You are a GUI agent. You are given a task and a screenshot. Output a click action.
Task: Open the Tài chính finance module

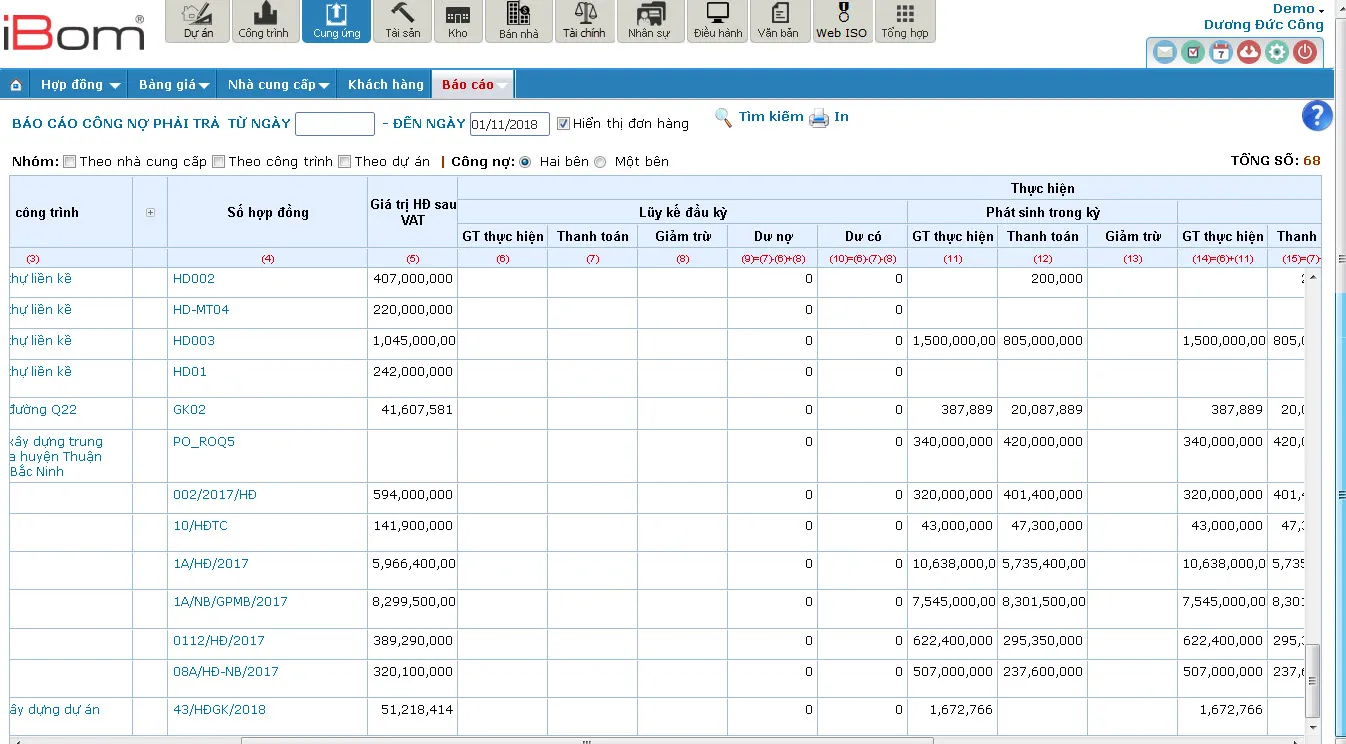coord(584,21)
